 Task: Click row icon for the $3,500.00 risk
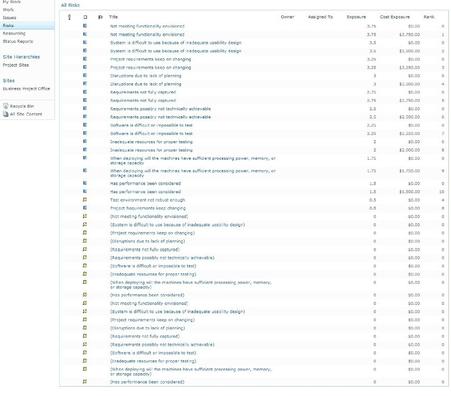[x=85, y=51]
